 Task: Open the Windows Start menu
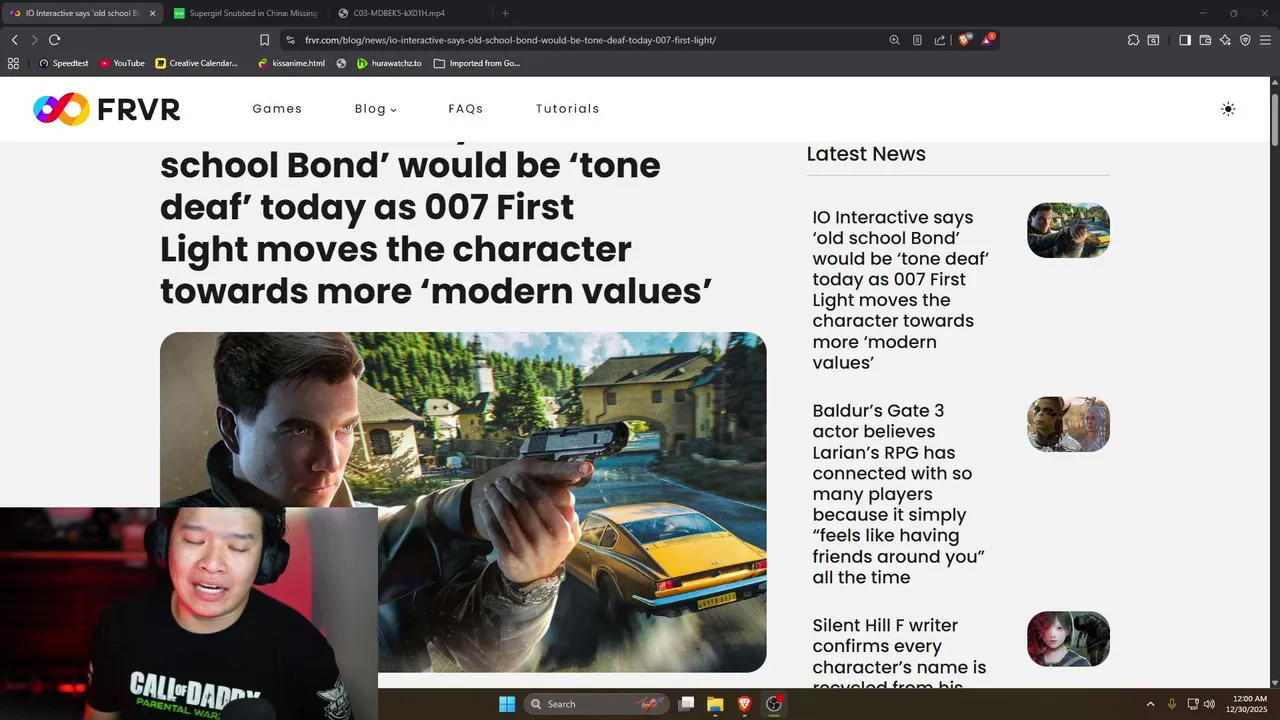pos(507,704)
